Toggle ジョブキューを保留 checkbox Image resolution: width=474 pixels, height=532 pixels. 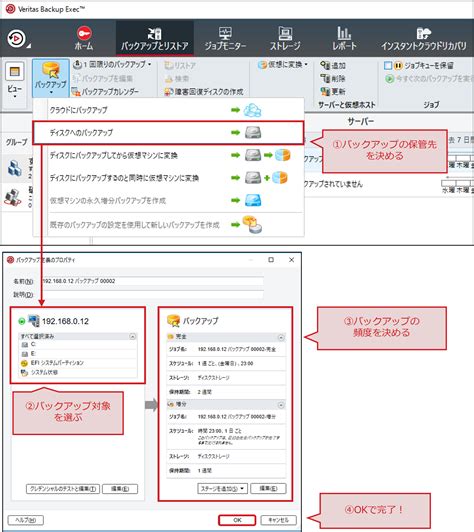(388, 65)
